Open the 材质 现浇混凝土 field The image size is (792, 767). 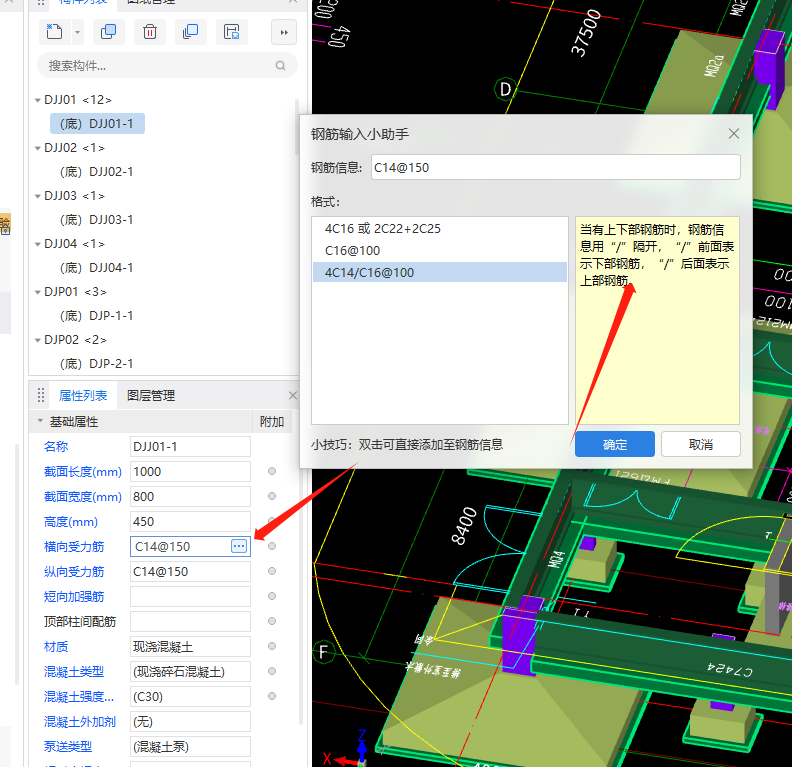(x=190, y=647)
